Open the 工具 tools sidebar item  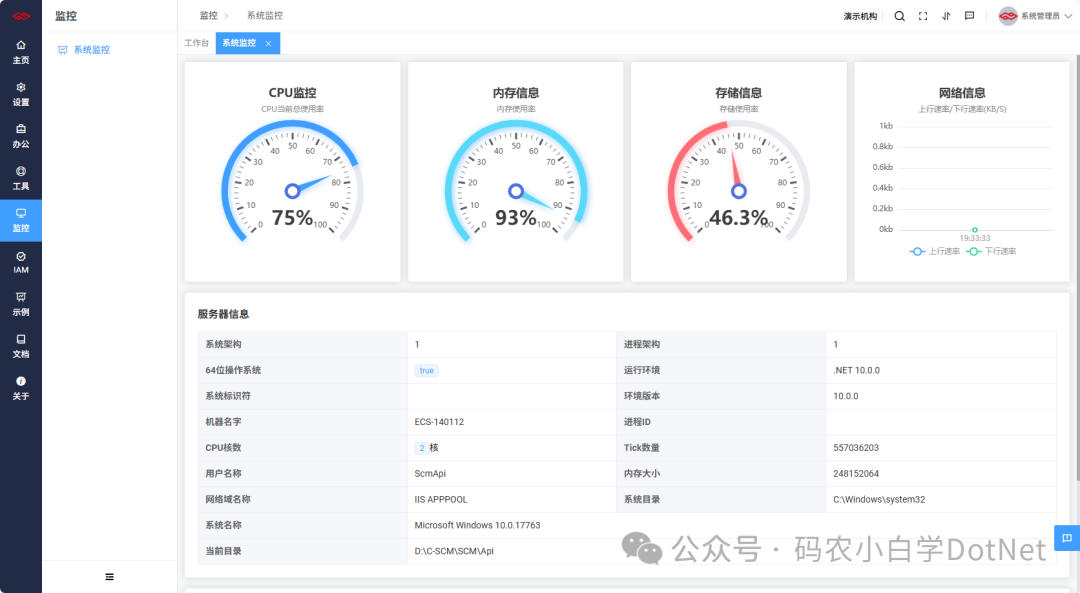(x=21, y=178)
